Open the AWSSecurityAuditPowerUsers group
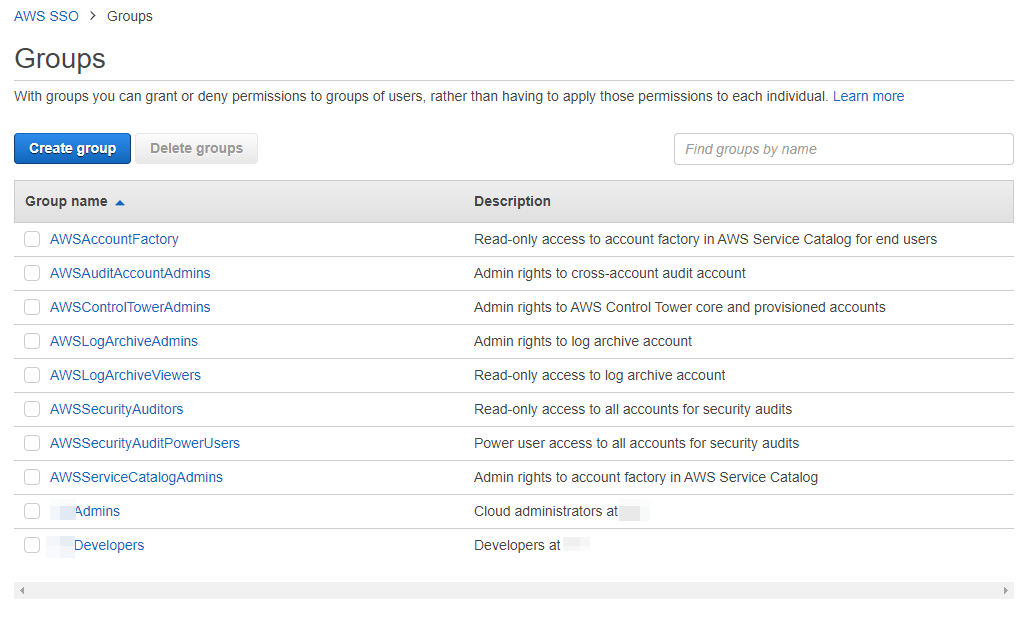Screen dimensions: 1028x626 [145, 443]
